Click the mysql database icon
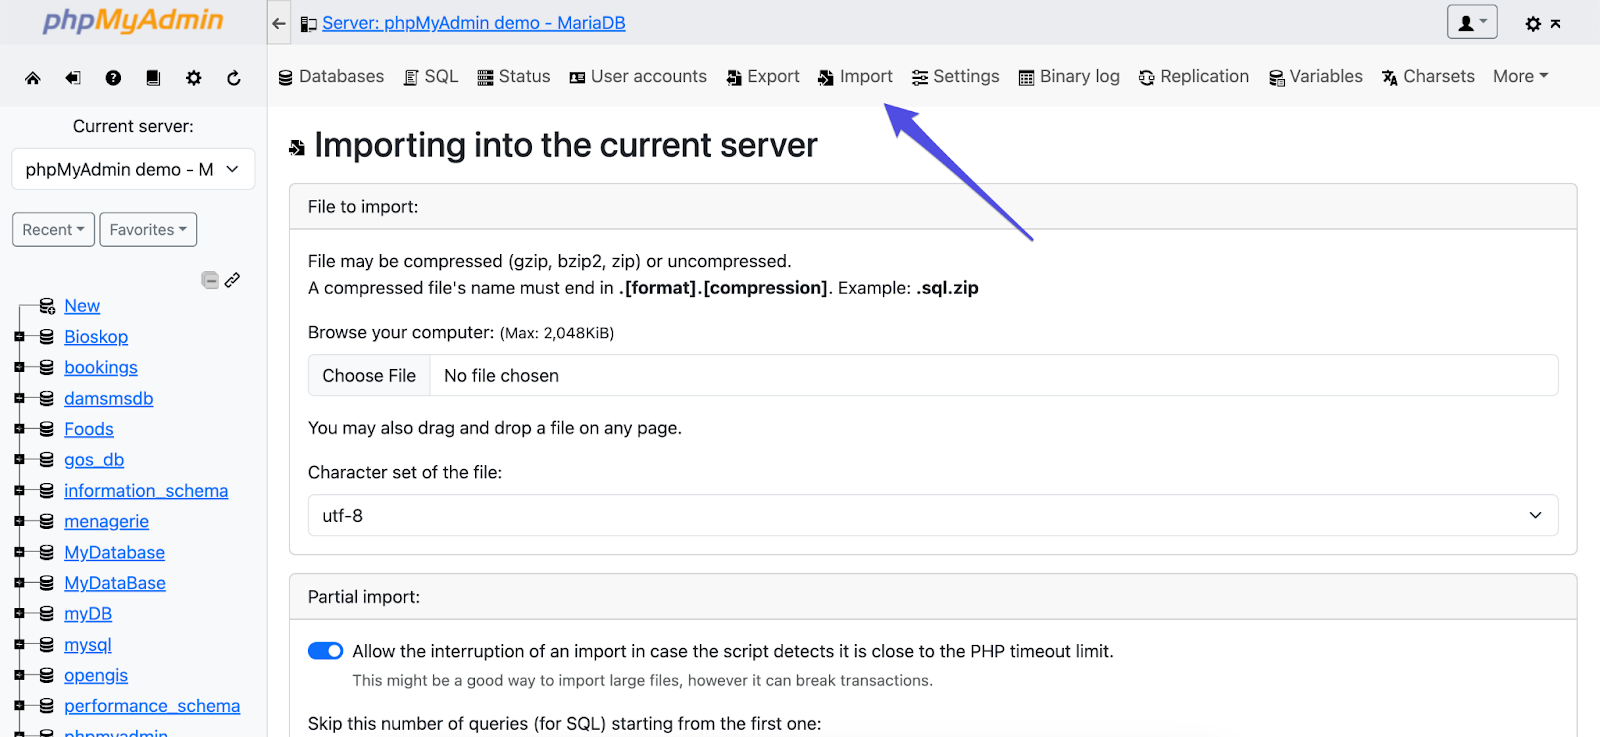 tap(46, 645)
